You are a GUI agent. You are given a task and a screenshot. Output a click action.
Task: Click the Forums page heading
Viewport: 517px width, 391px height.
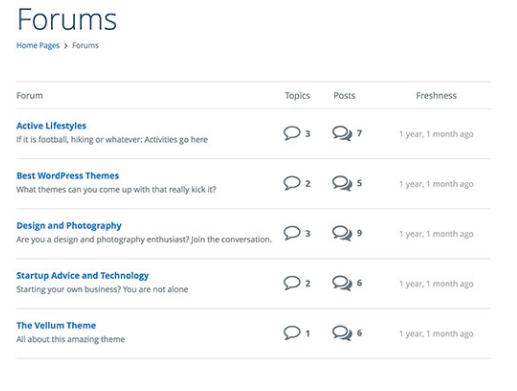coord(67,20)
